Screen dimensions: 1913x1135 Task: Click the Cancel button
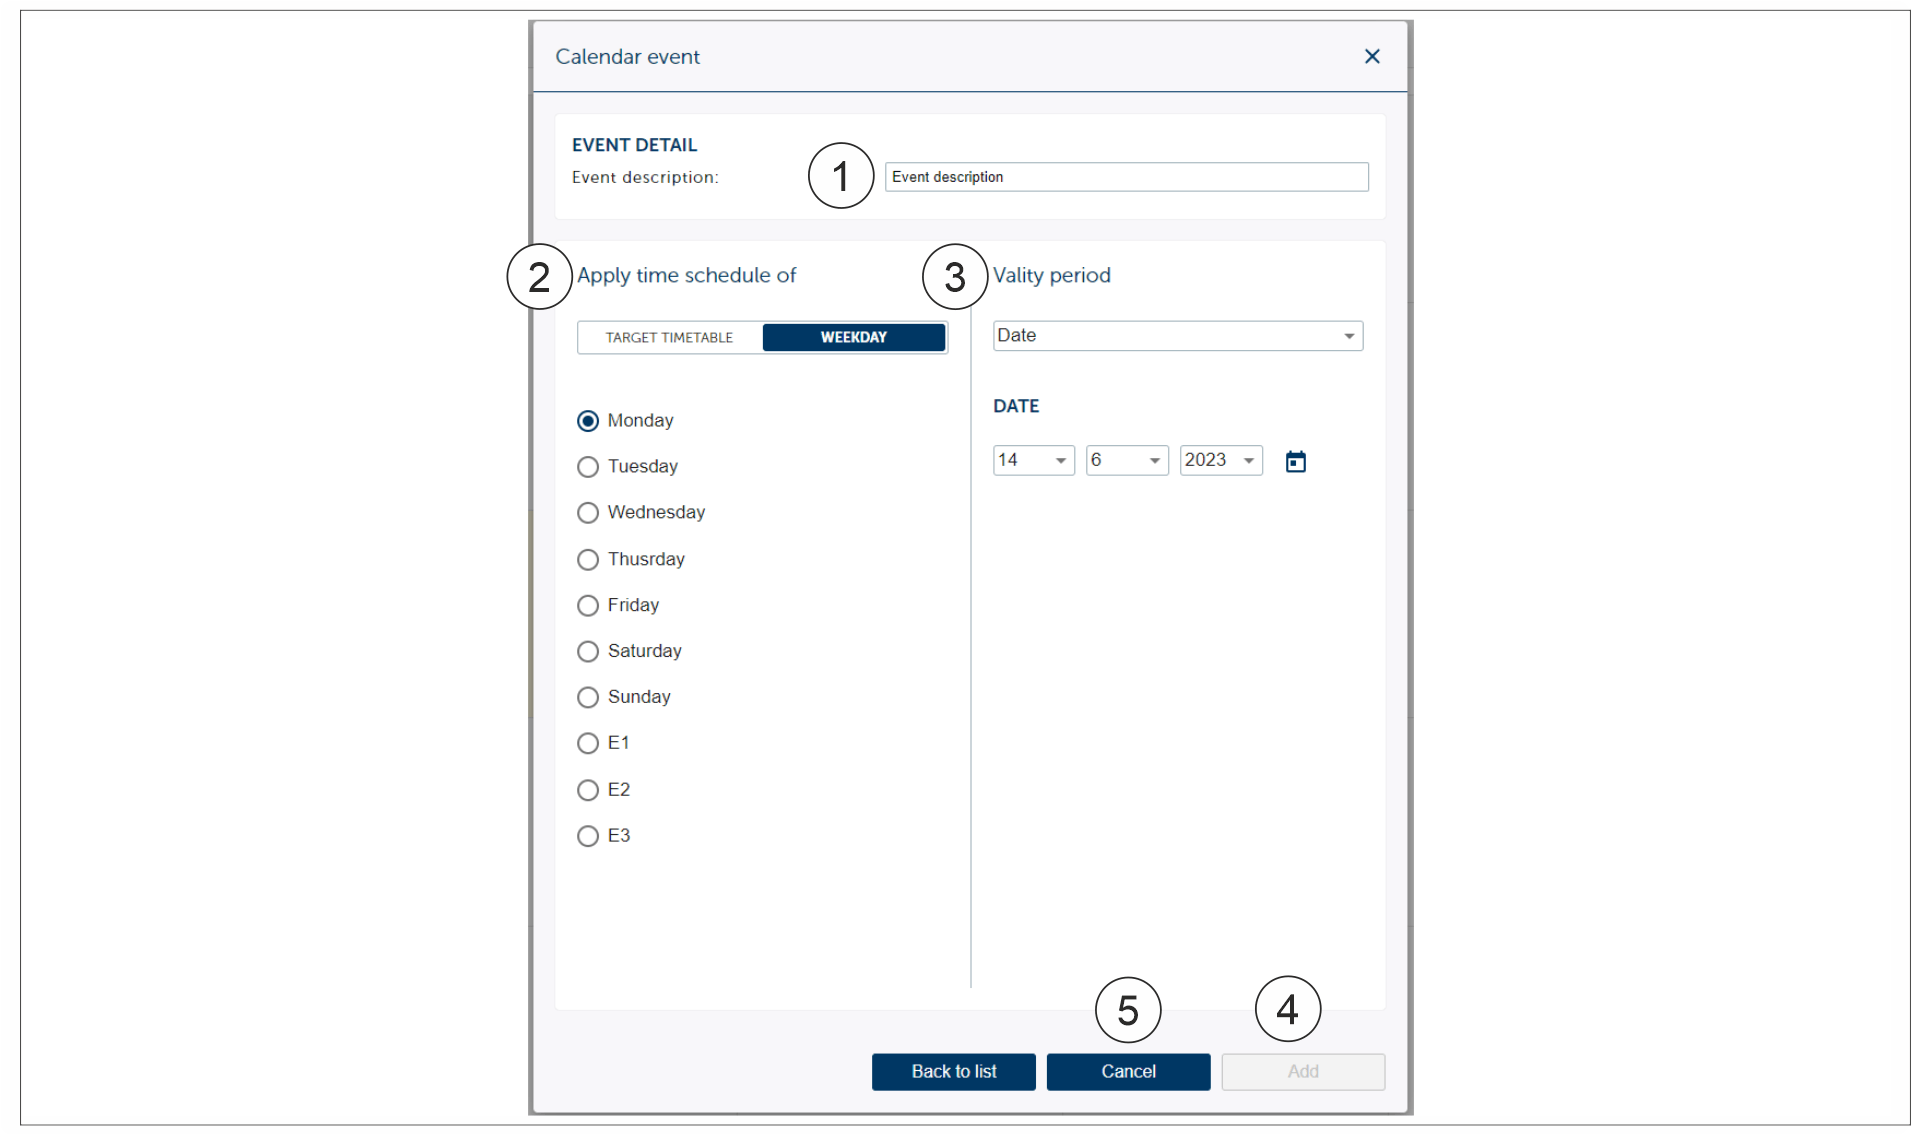tap(1128, 1072)
